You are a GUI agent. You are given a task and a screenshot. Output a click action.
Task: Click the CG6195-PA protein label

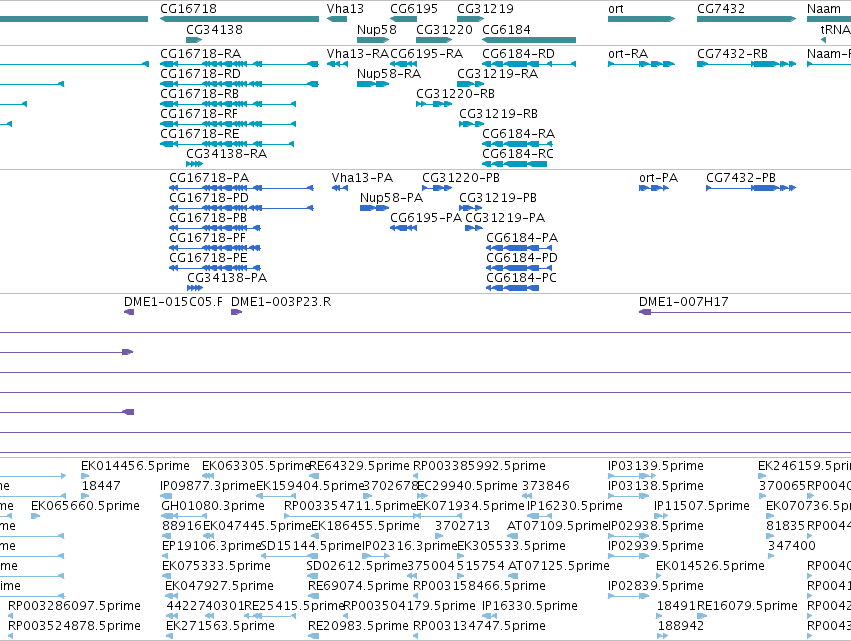click(426, 218)
